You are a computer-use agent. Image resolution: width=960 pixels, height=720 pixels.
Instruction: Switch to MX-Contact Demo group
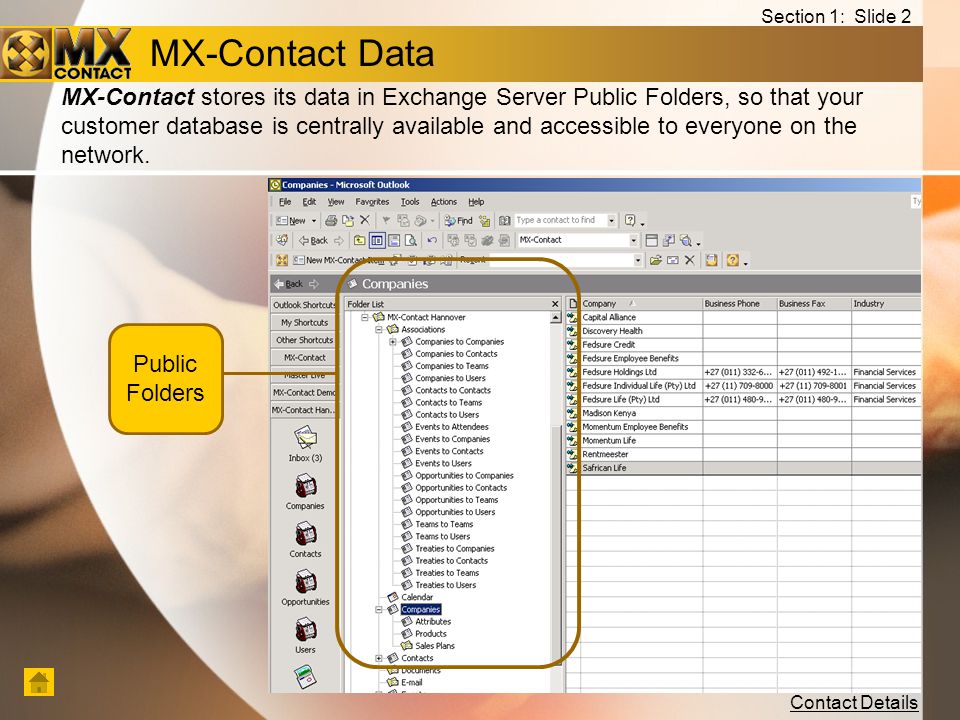(304, 392)
